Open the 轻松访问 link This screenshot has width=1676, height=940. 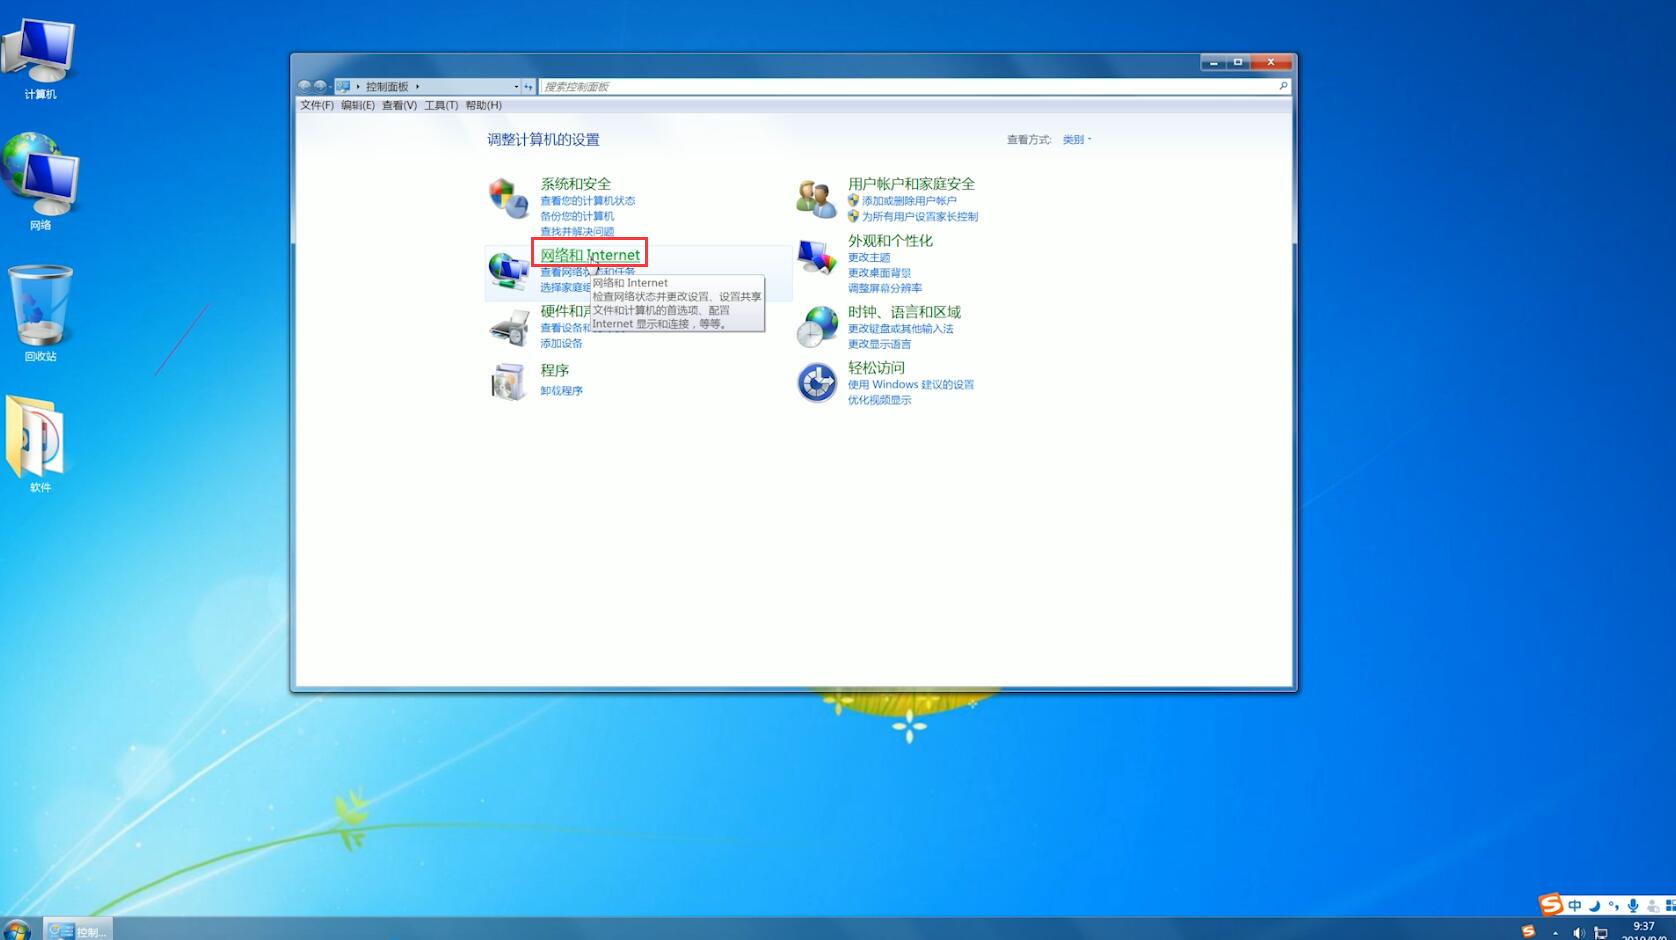point(876,368)
